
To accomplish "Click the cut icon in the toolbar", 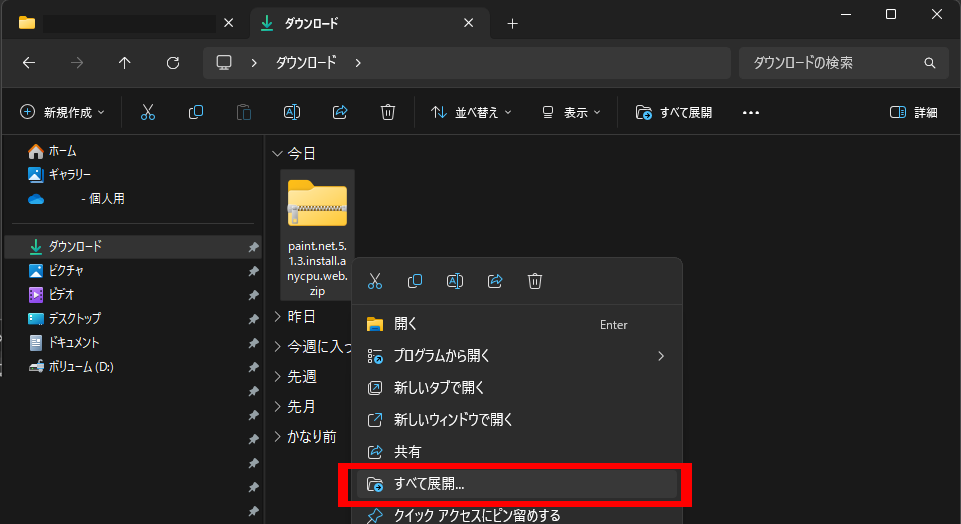I will (148, 113).
